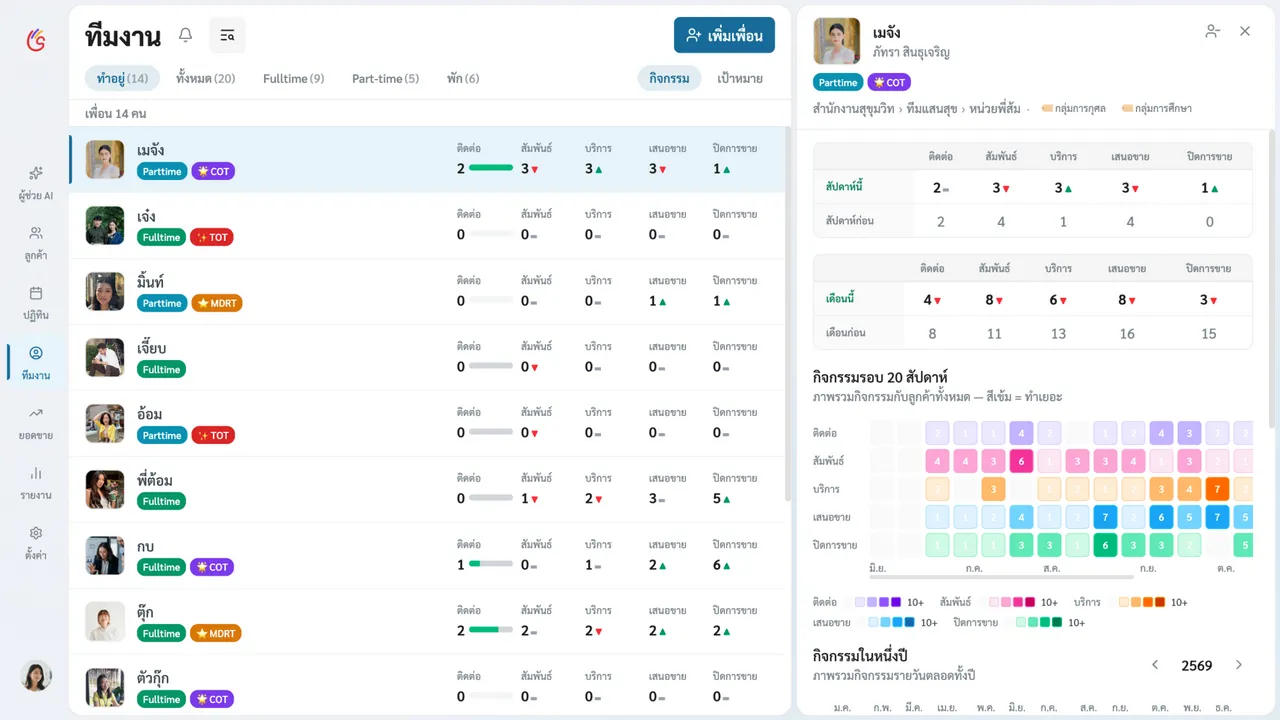Image resolution: width=1280 pixels, height=720 pixels.
Task: Go to ลูกค้า in the sidebar
Action: 36,243
